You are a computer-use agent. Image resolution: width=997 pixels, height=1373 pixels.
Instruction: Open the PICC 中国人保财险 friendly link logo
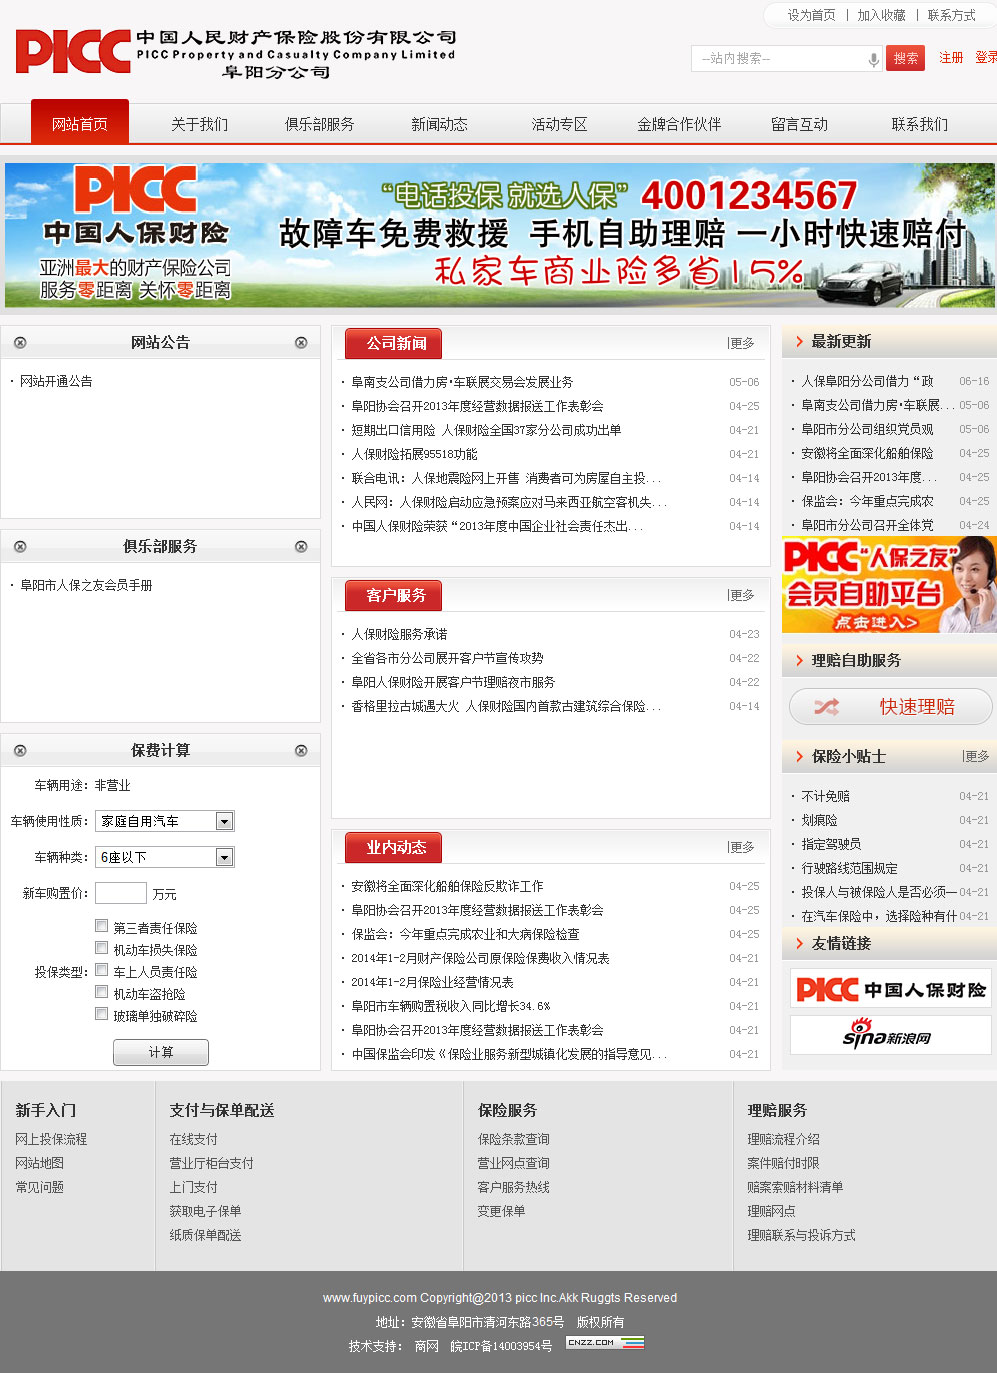(x=890, y=989)
